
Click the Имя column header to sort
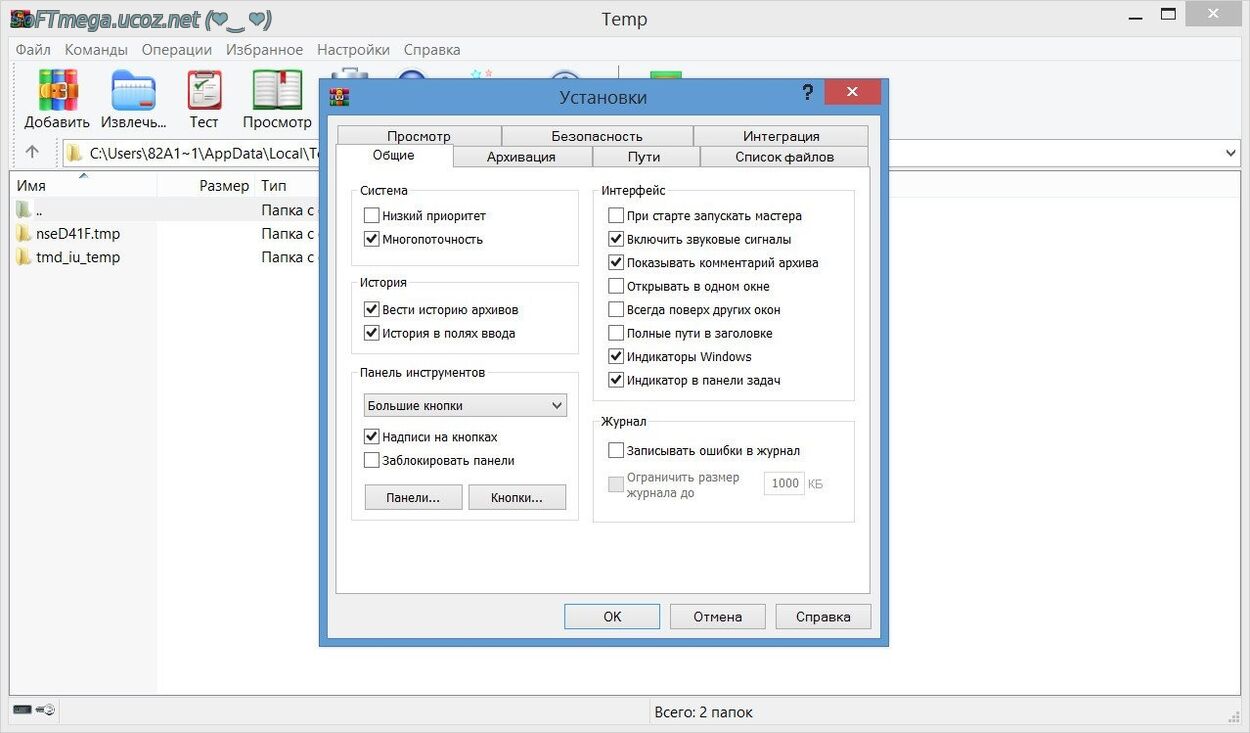click(31, 186)
